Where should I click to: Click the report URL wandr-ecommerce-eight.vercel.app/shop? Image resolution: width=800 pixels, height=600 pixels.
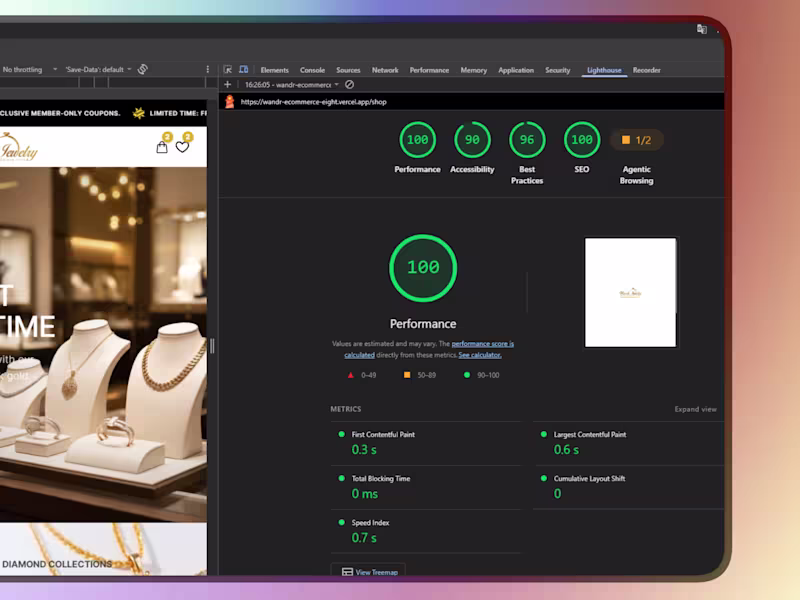click(x=313, y=102)
